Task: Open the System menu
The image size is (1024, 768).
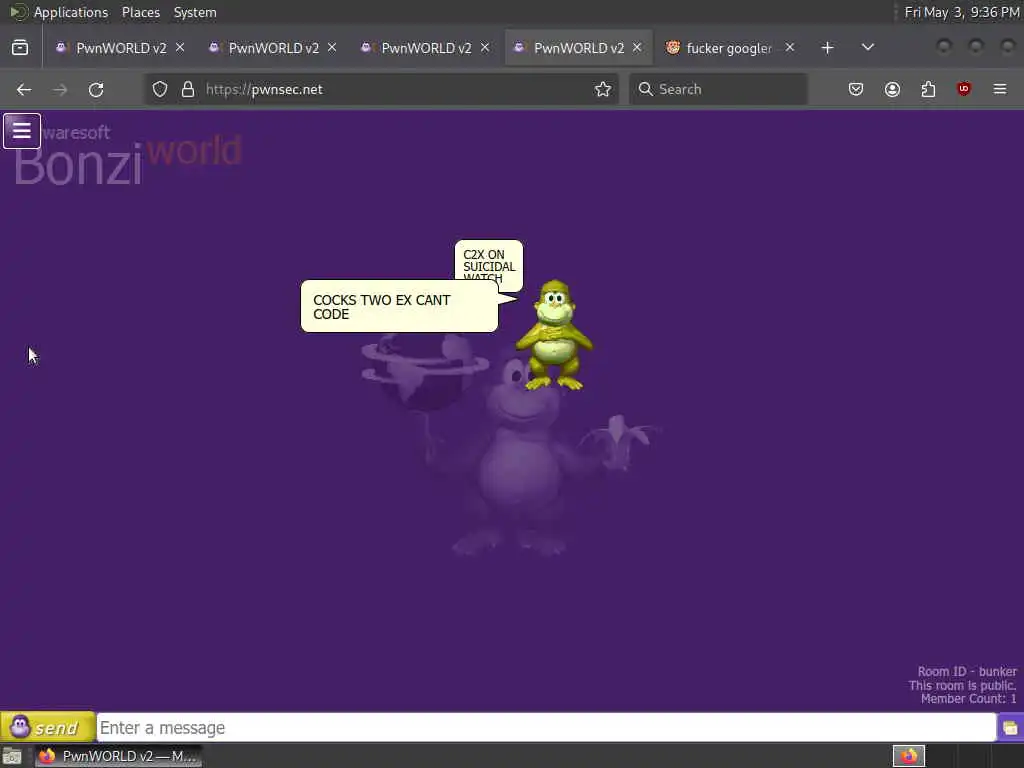Action: click(x=195, y=12)
